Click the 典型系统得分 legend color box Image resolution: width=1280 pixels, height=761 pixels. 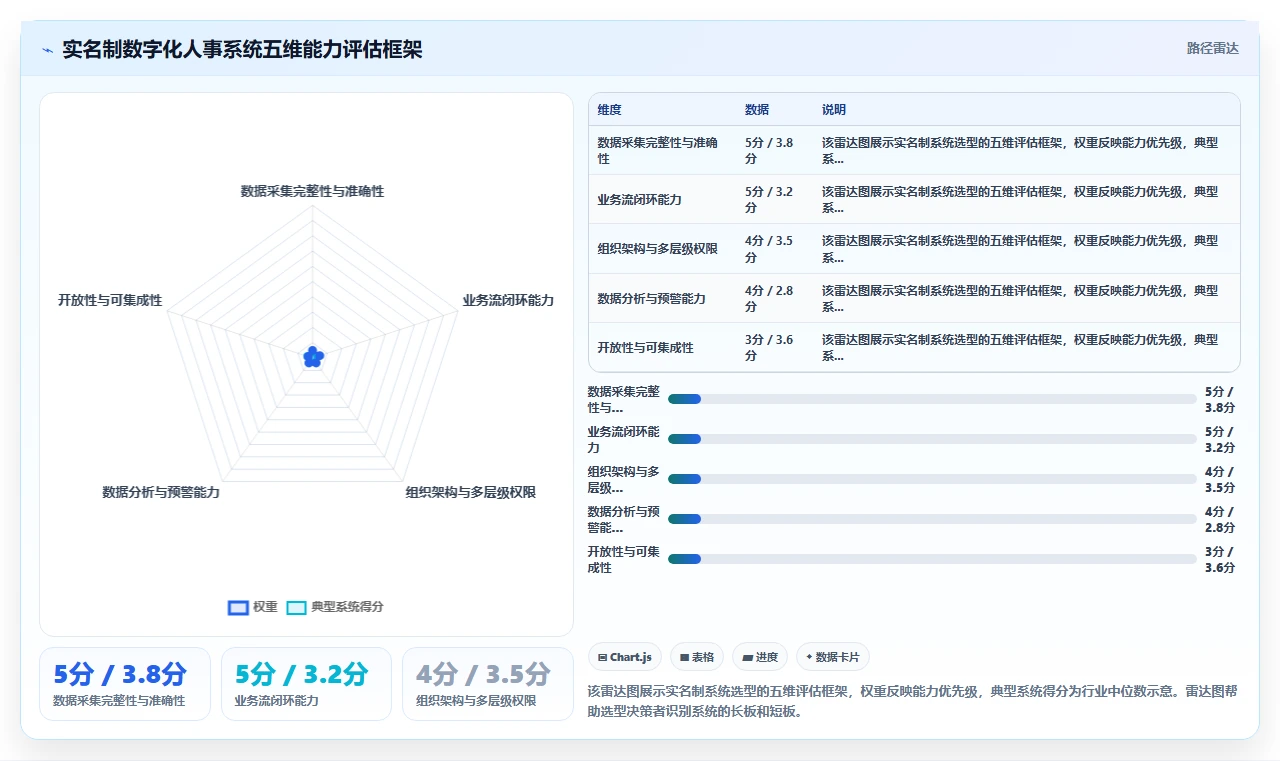[296, 607]
